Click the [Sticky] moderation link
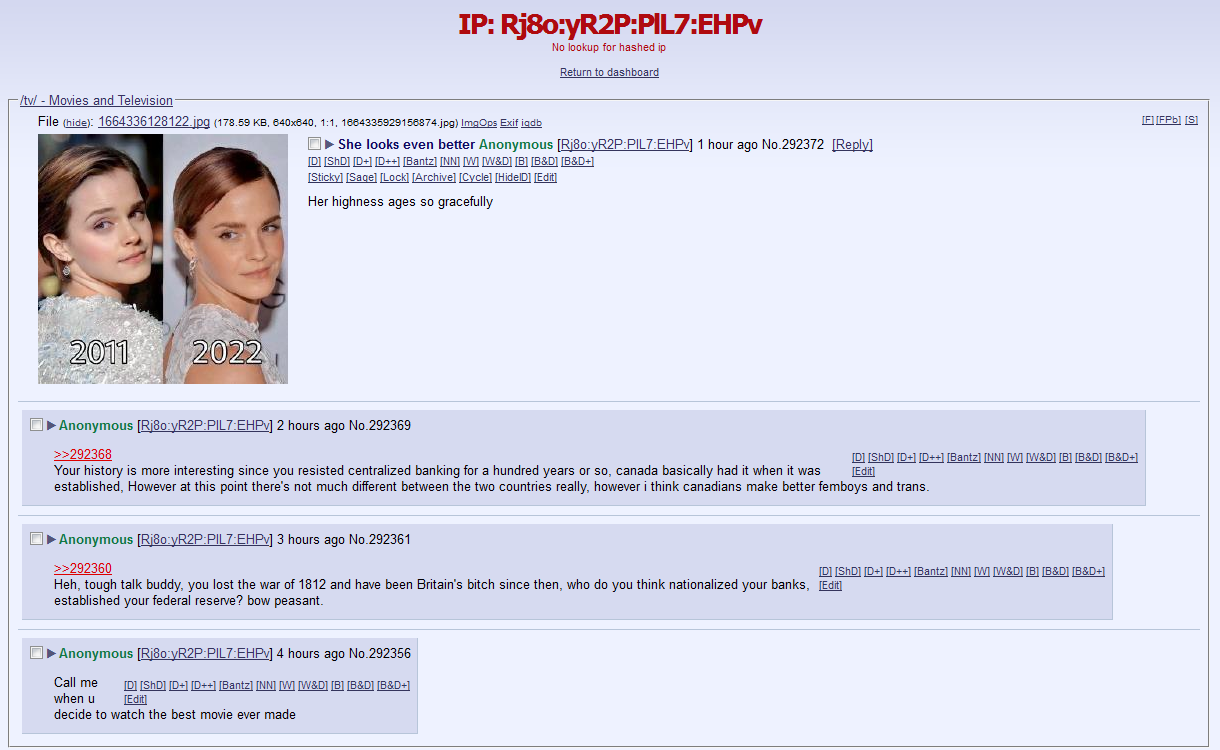 [x=325, y=178]
